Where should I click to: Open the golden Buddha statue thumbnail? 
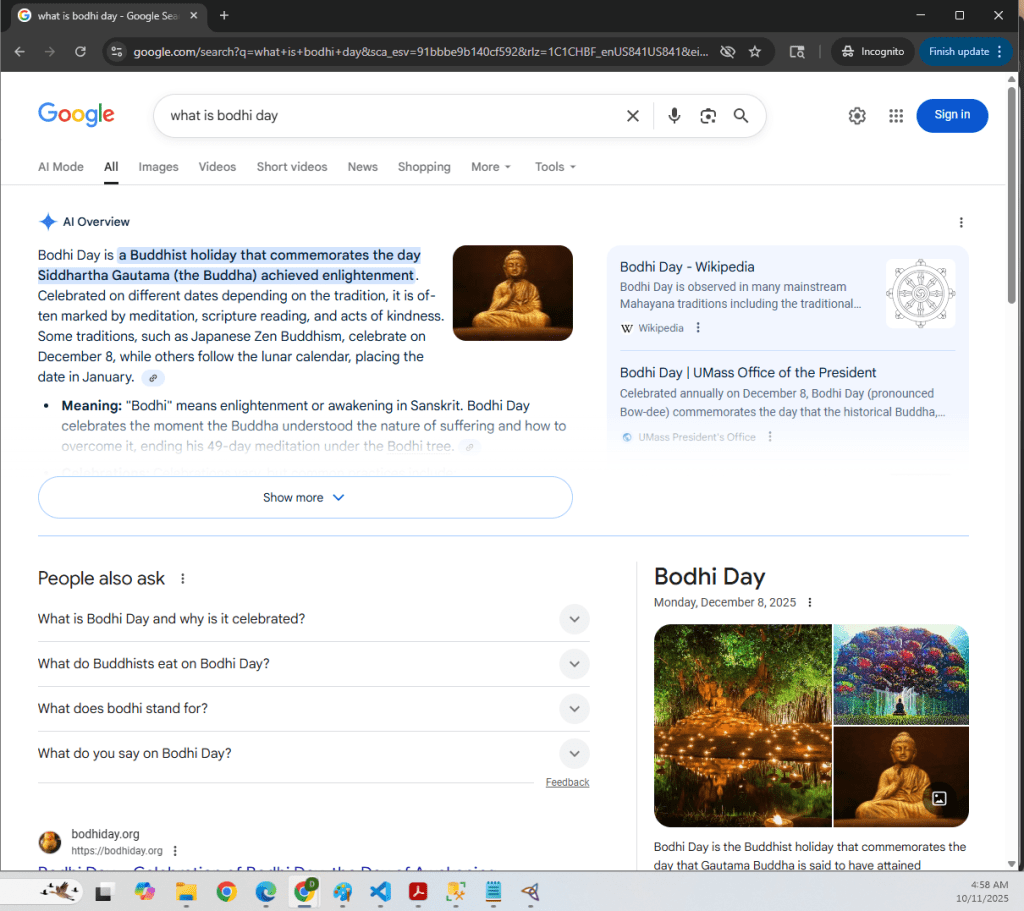pyautogui.click(x=512, y=293)
